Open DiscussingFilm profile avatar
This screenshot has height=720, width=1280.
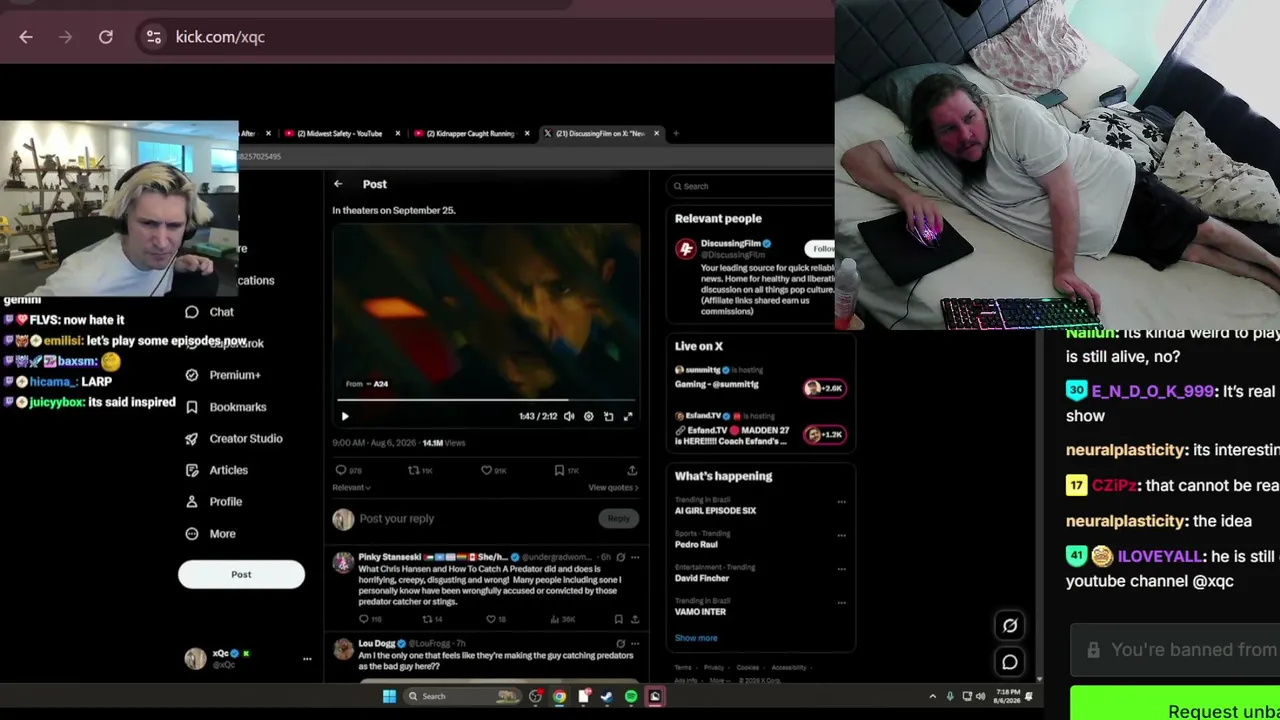[x=685, y=250]
